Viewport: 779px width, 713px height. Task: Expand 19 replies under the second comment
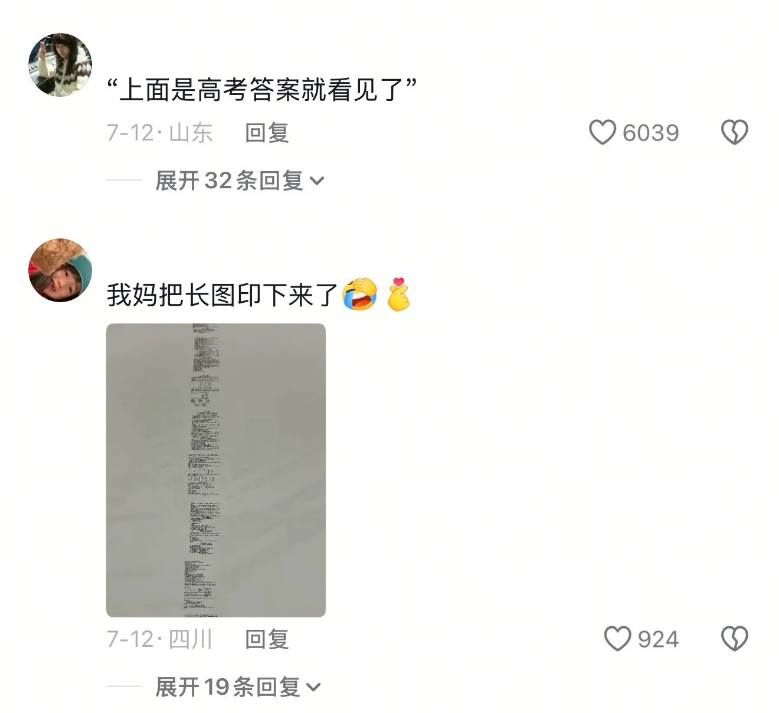point(238,687)
